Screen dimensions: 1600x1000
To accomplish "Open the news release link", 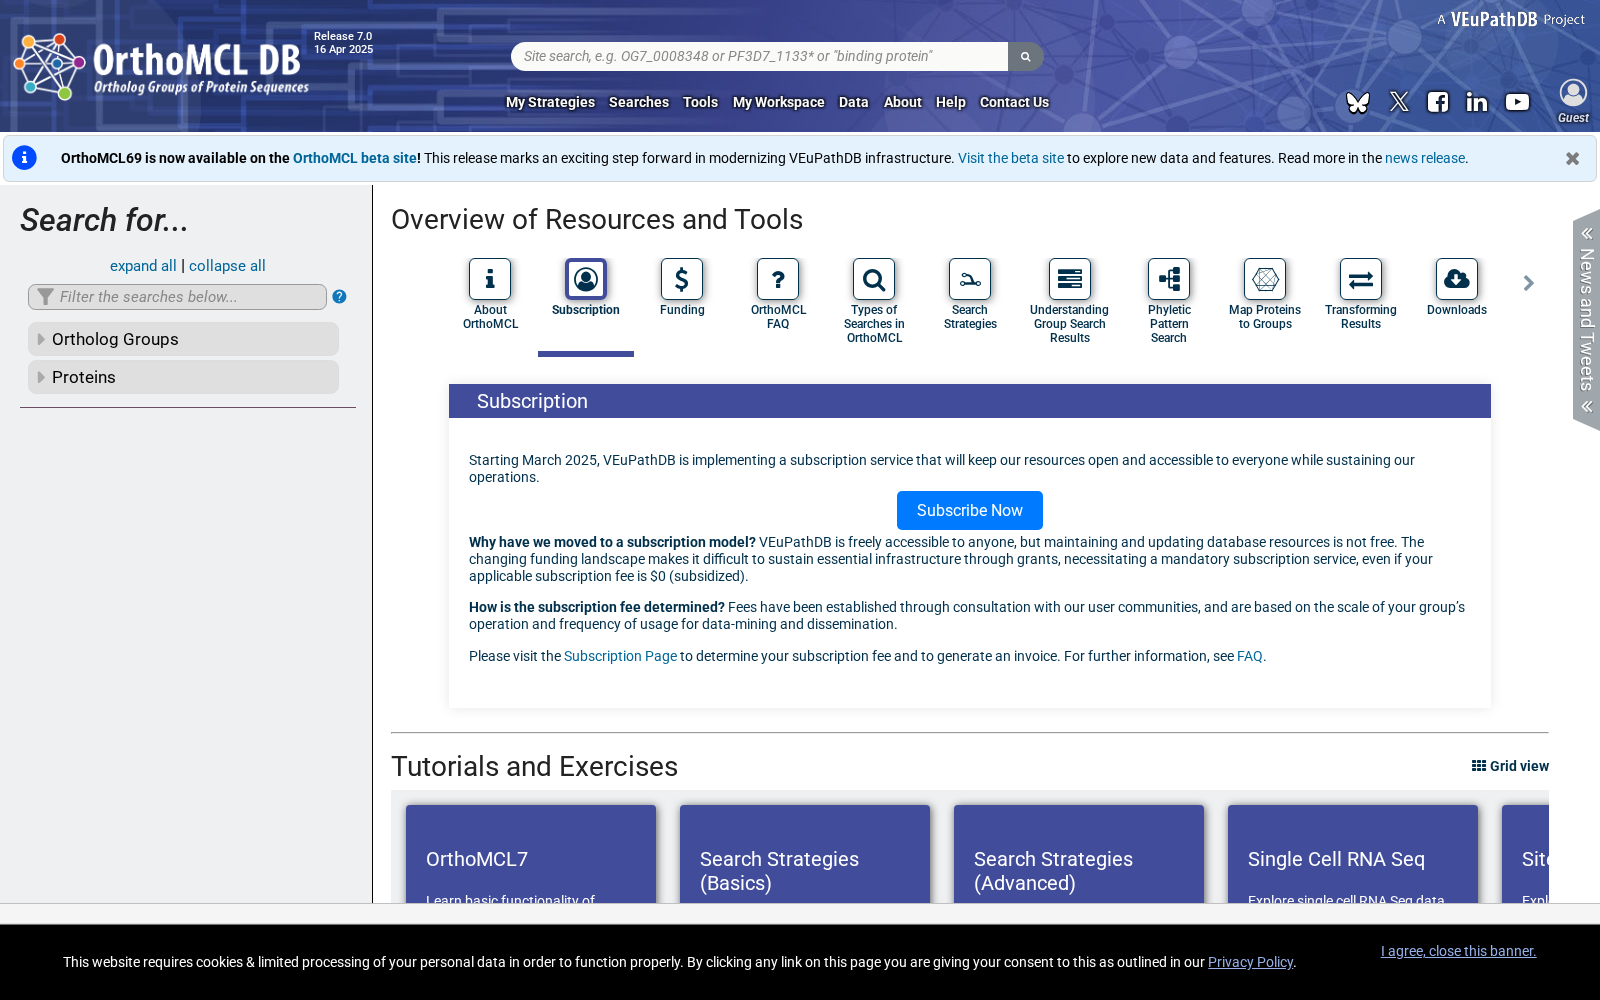I will tap(1425, 158).
